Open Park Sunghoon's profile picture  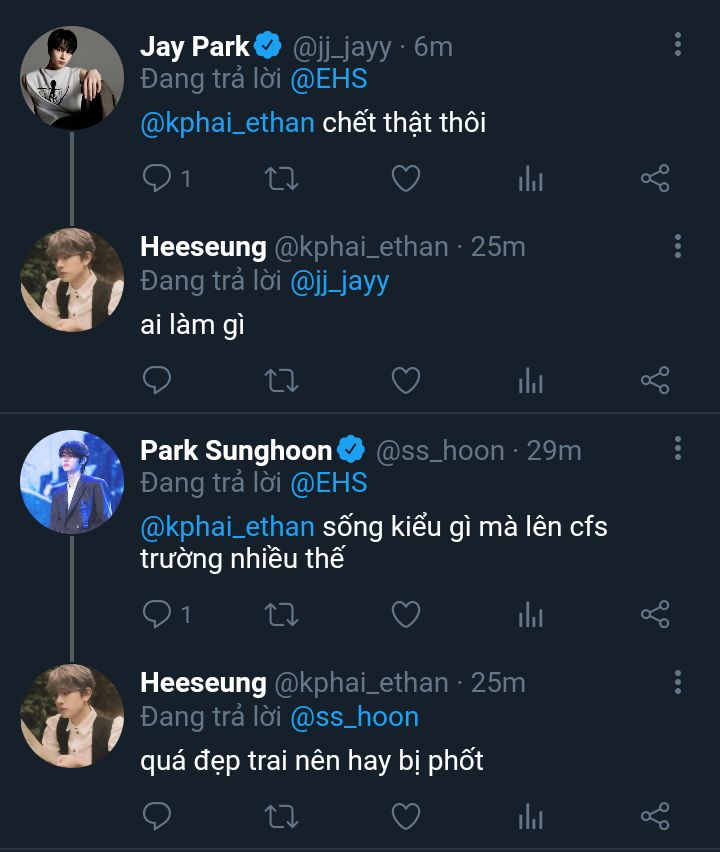coord(72,481)
